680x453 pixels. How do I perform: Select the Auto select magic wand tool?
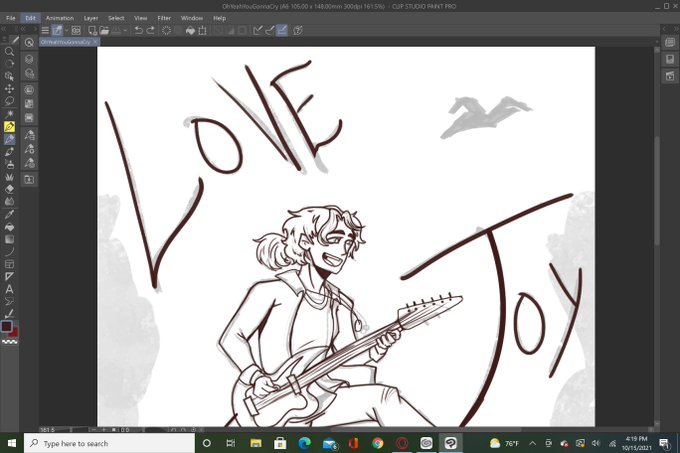pos(9,114)
